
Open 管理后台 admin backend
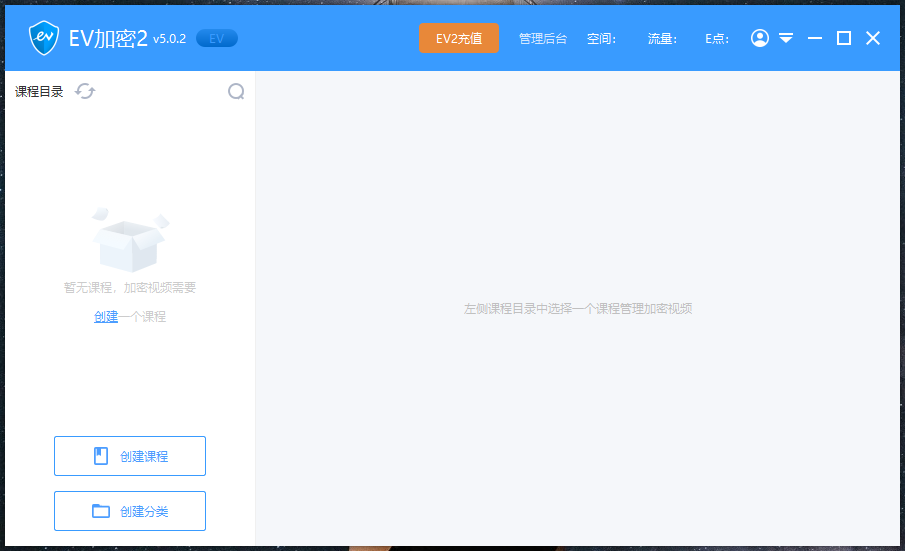pos(543,39)
